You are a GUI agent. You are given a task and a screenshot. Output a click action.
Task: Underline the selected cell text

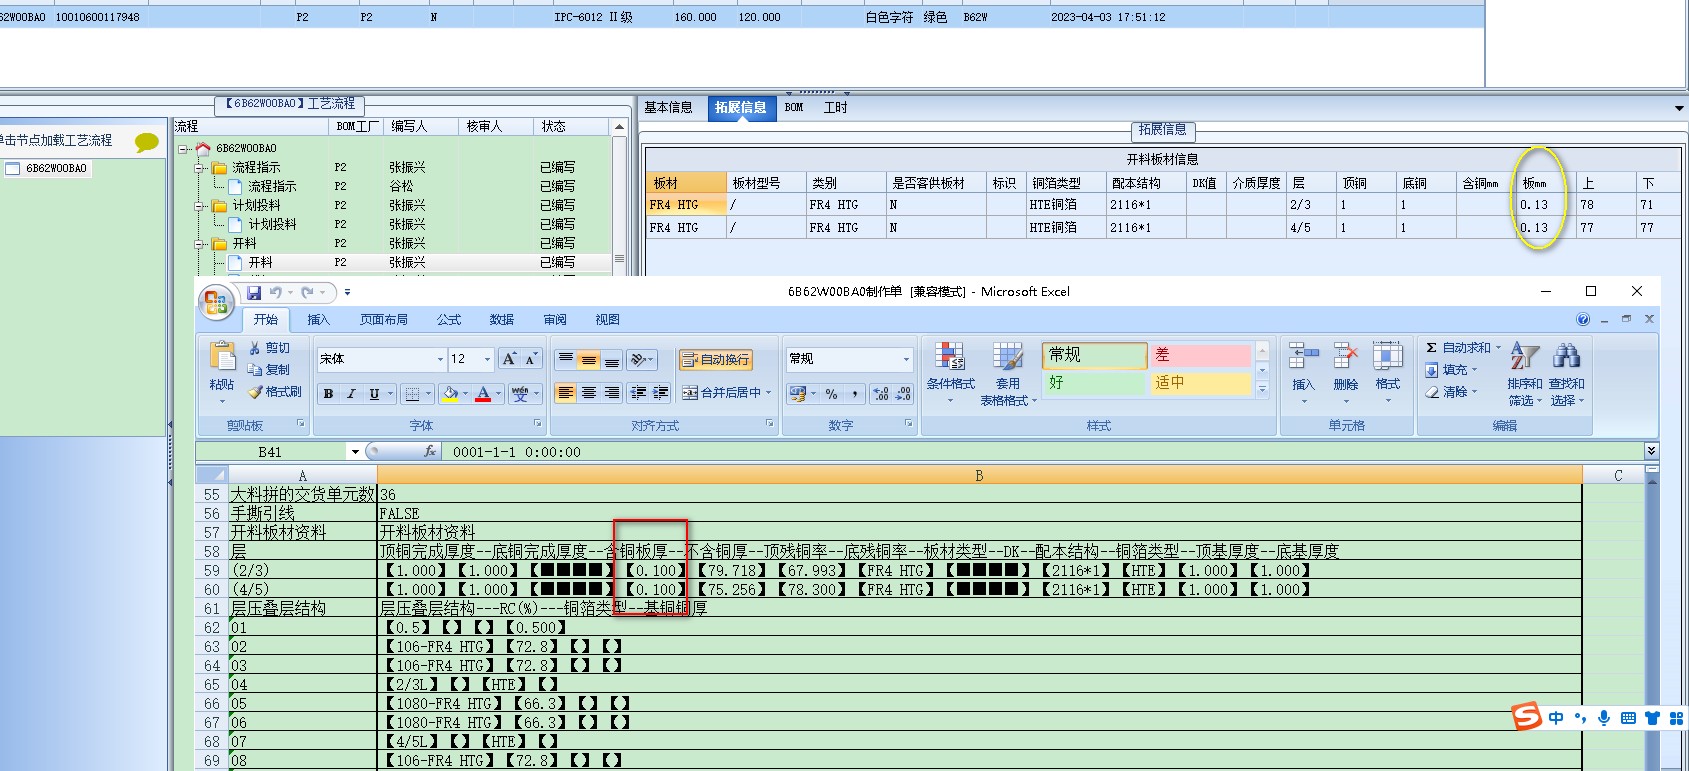(374, 394)
